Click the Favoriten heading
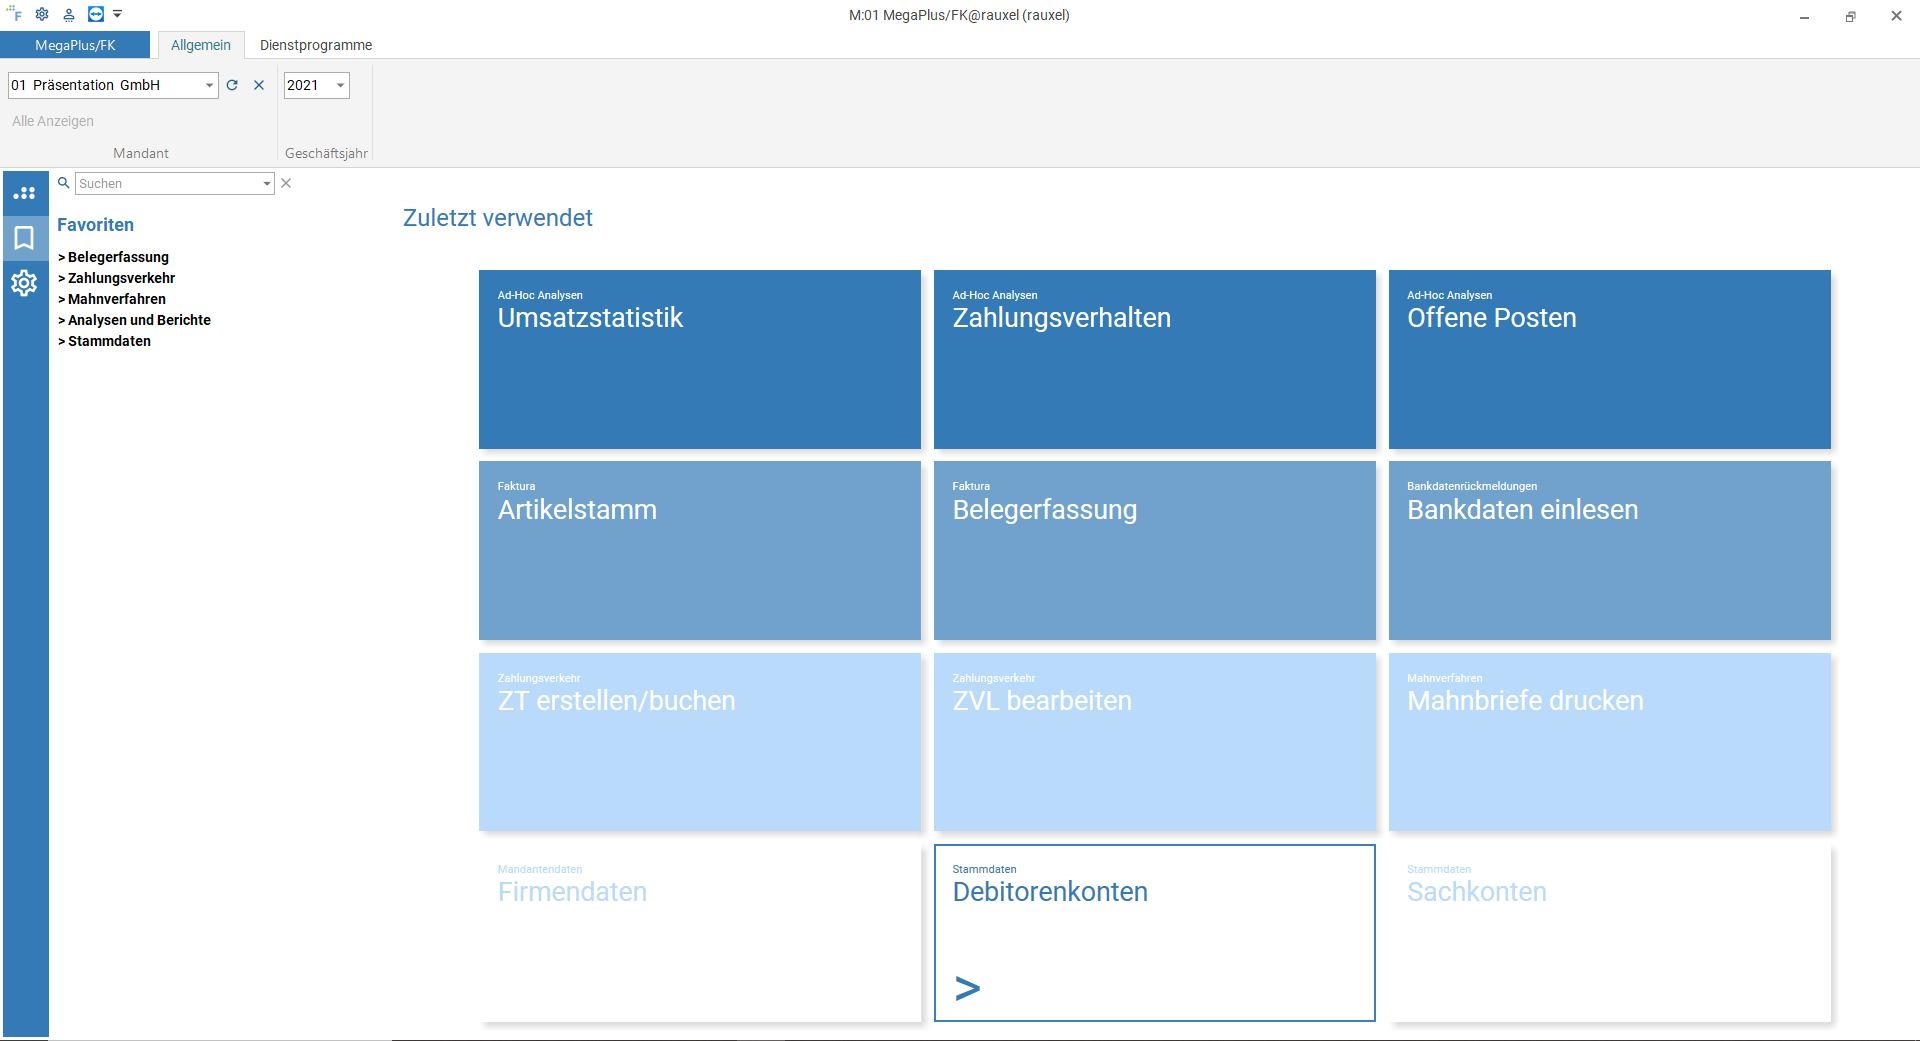The width and height of the screenshot is (1920, 1041). pos(95,225)
